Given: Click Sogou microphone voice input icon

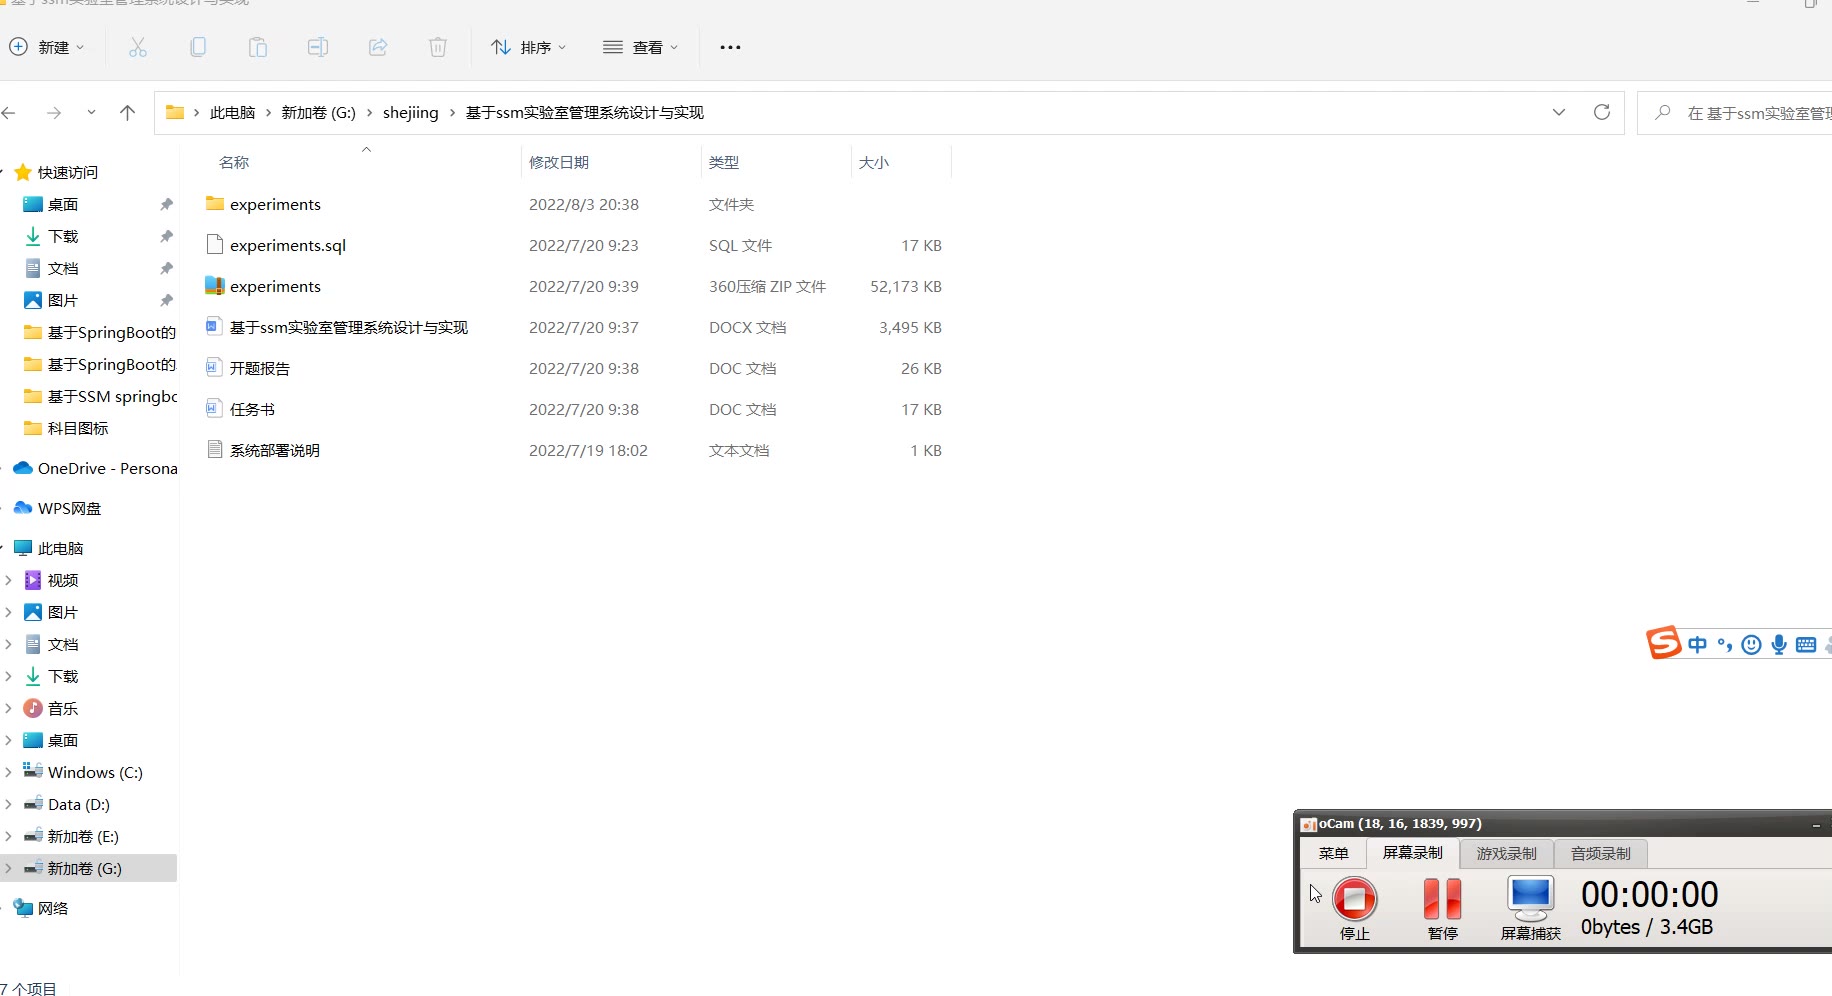Looking at the screenshot, I should click(1779, 645).
